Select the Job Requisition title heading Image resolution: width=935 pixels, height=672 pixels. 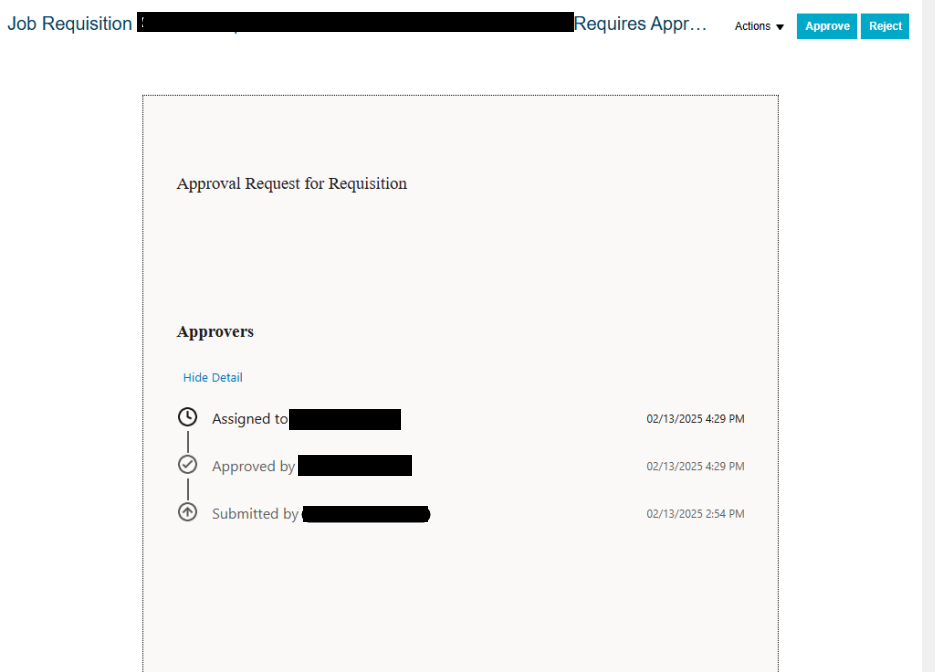tap(68, 23)
